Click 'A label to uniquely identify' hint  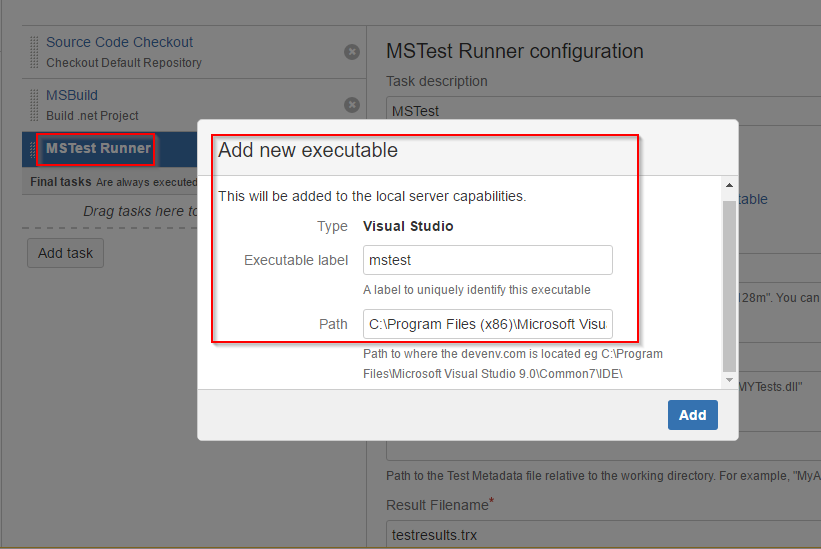(476, 290)
